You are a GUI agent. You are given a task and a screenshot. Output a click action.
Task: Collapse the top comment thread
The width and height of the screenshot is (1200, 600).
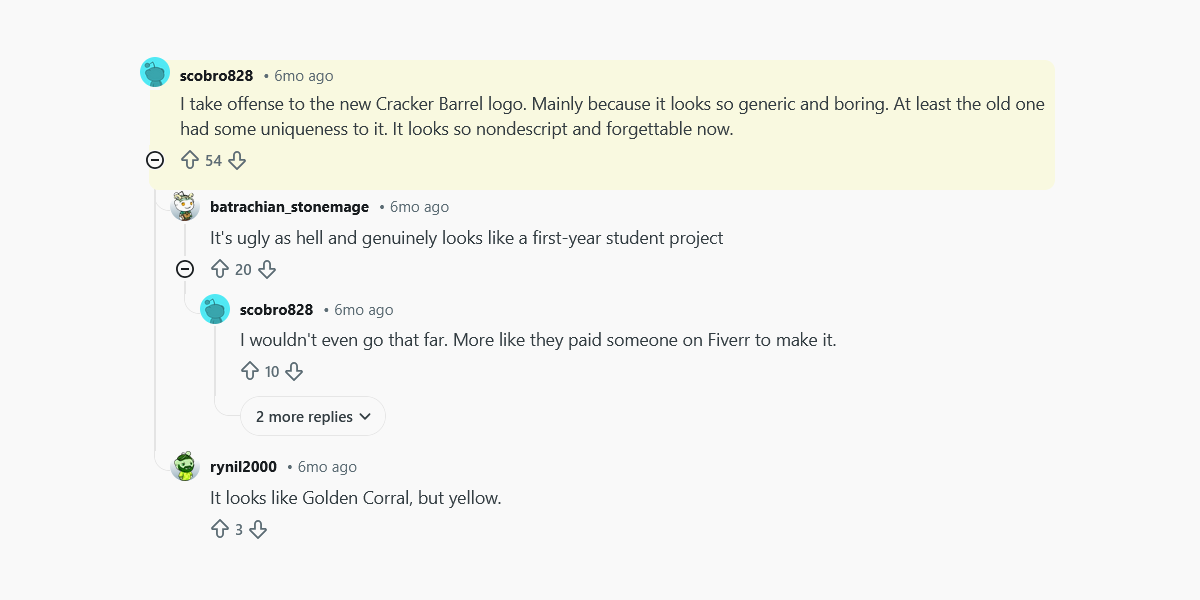pos(155,159)
